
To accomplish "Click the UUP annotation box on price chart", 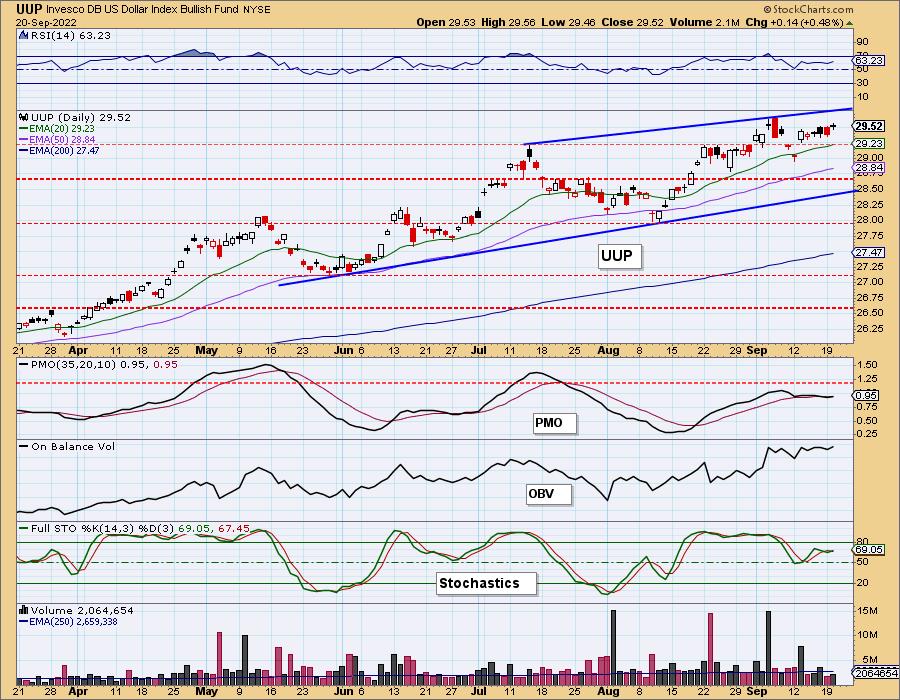I will 618,256.
